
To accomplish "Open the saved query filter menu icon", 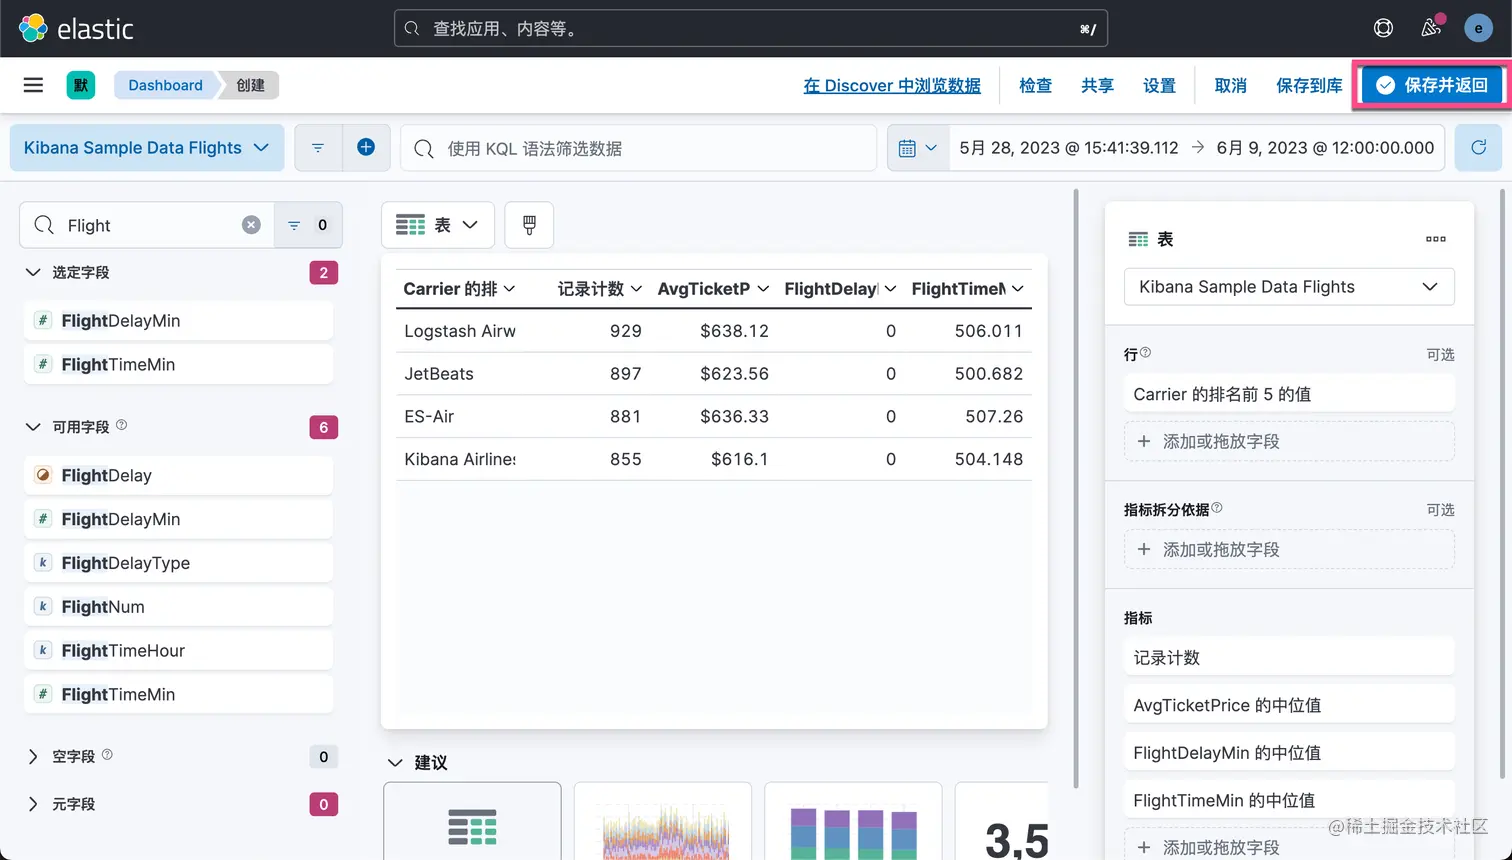I will click(318, 148).
